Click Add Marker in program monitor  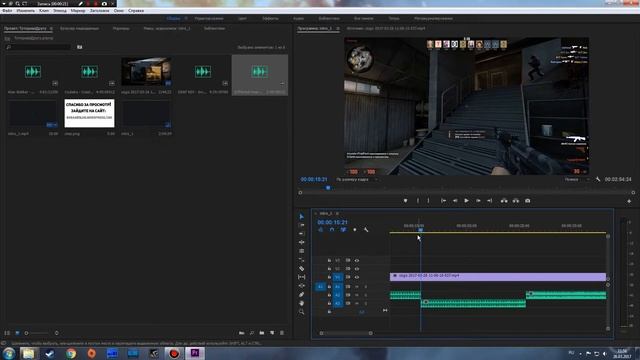405,201
